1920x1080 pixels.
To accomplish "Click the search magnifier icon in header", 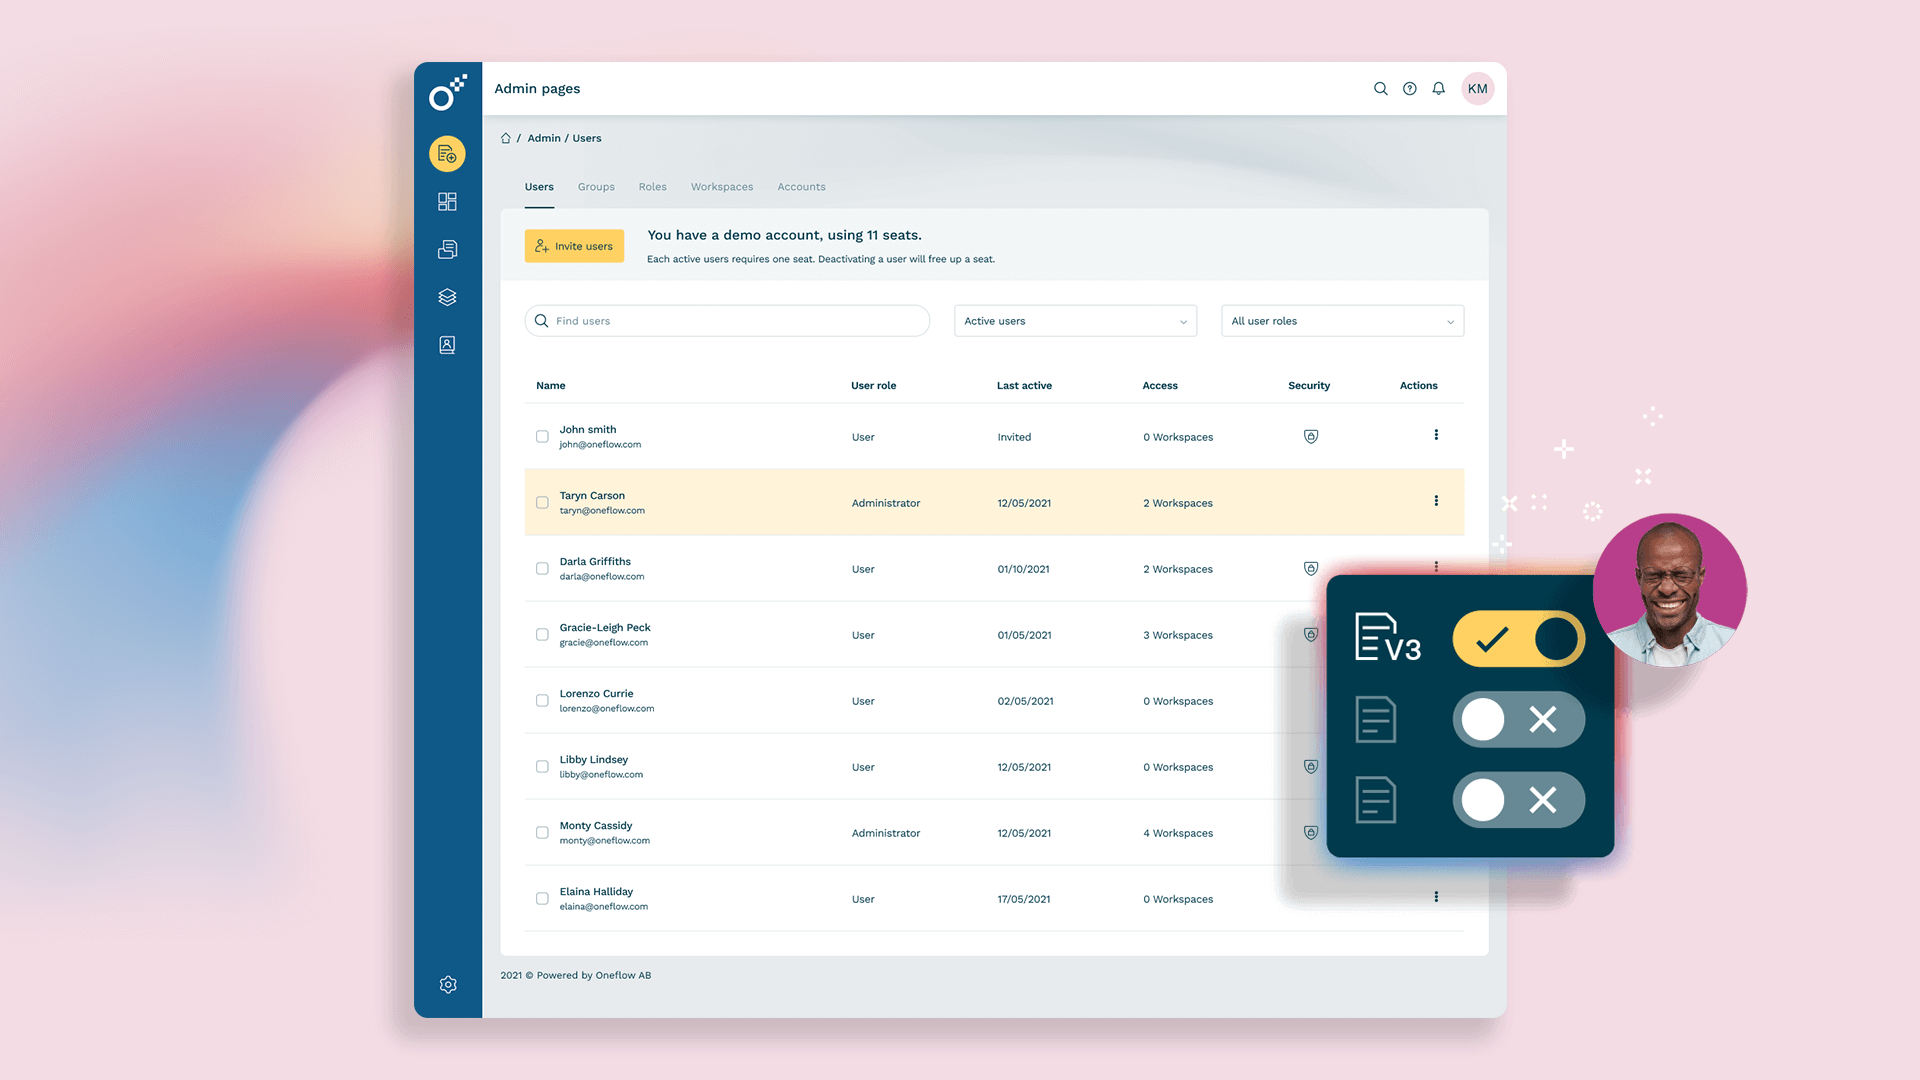I will [1381, 88].
